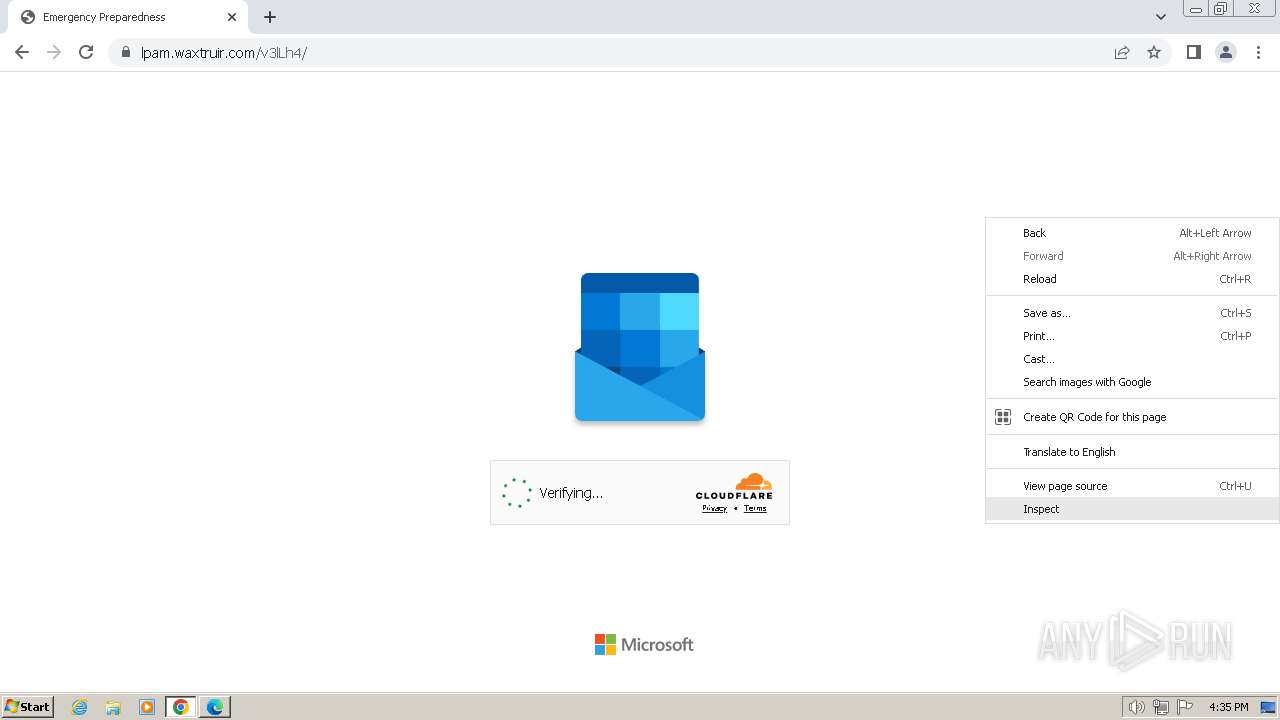Open the Windows Start button

coord(28,706)
